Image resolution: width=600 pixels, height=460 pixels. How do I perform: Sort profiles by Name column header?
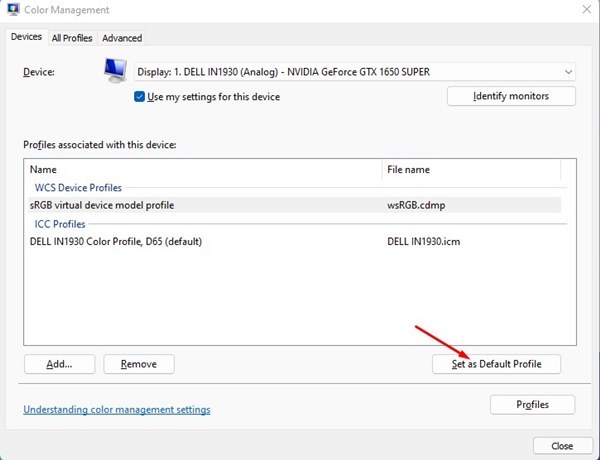coord(200,170)
